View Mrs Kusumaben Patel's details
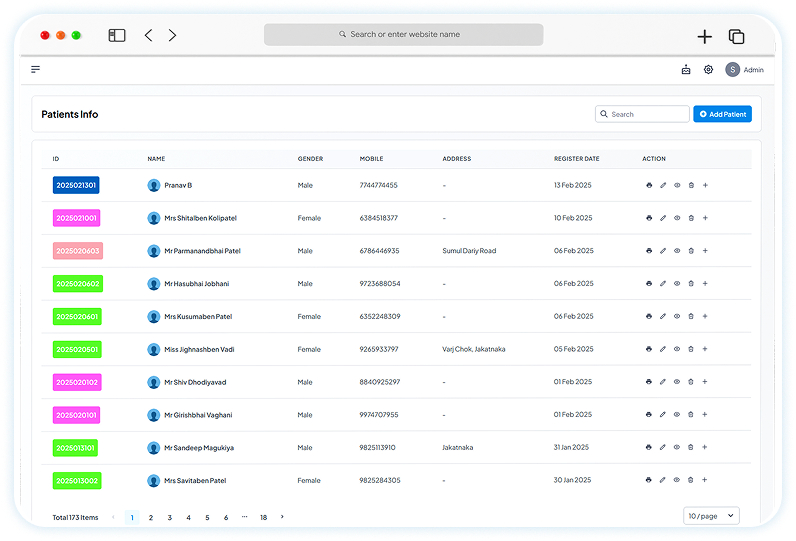The height and width of the screenshot is (541, 796). pos(677,316)
